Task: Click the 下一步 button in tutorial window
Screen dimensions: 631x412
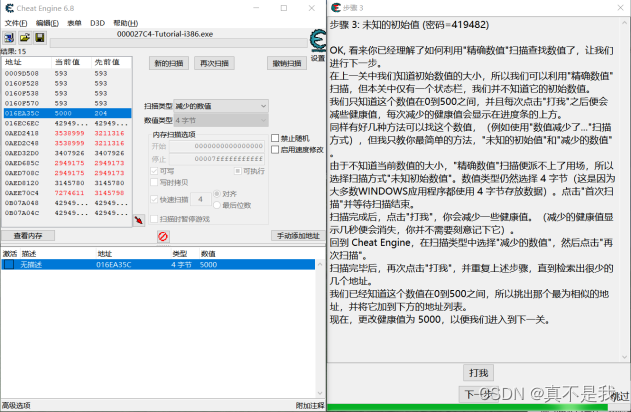Action: click(x=479, y=394)
